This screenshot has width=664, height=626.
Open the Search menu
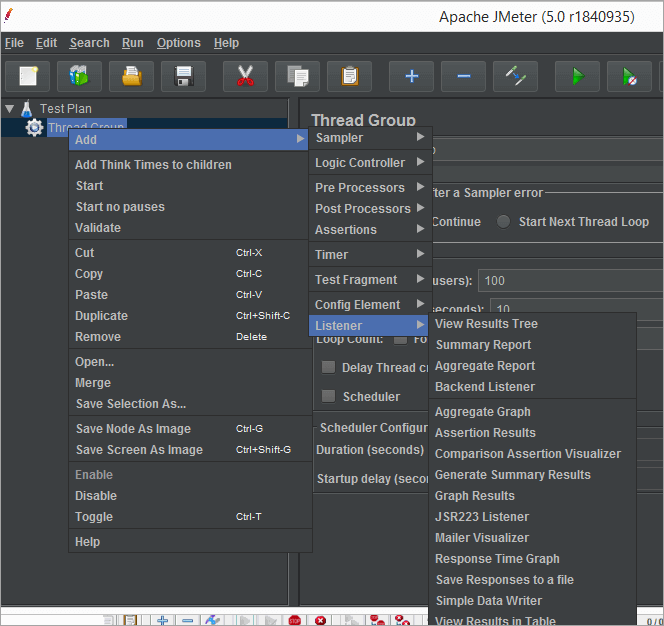(89, 43)
